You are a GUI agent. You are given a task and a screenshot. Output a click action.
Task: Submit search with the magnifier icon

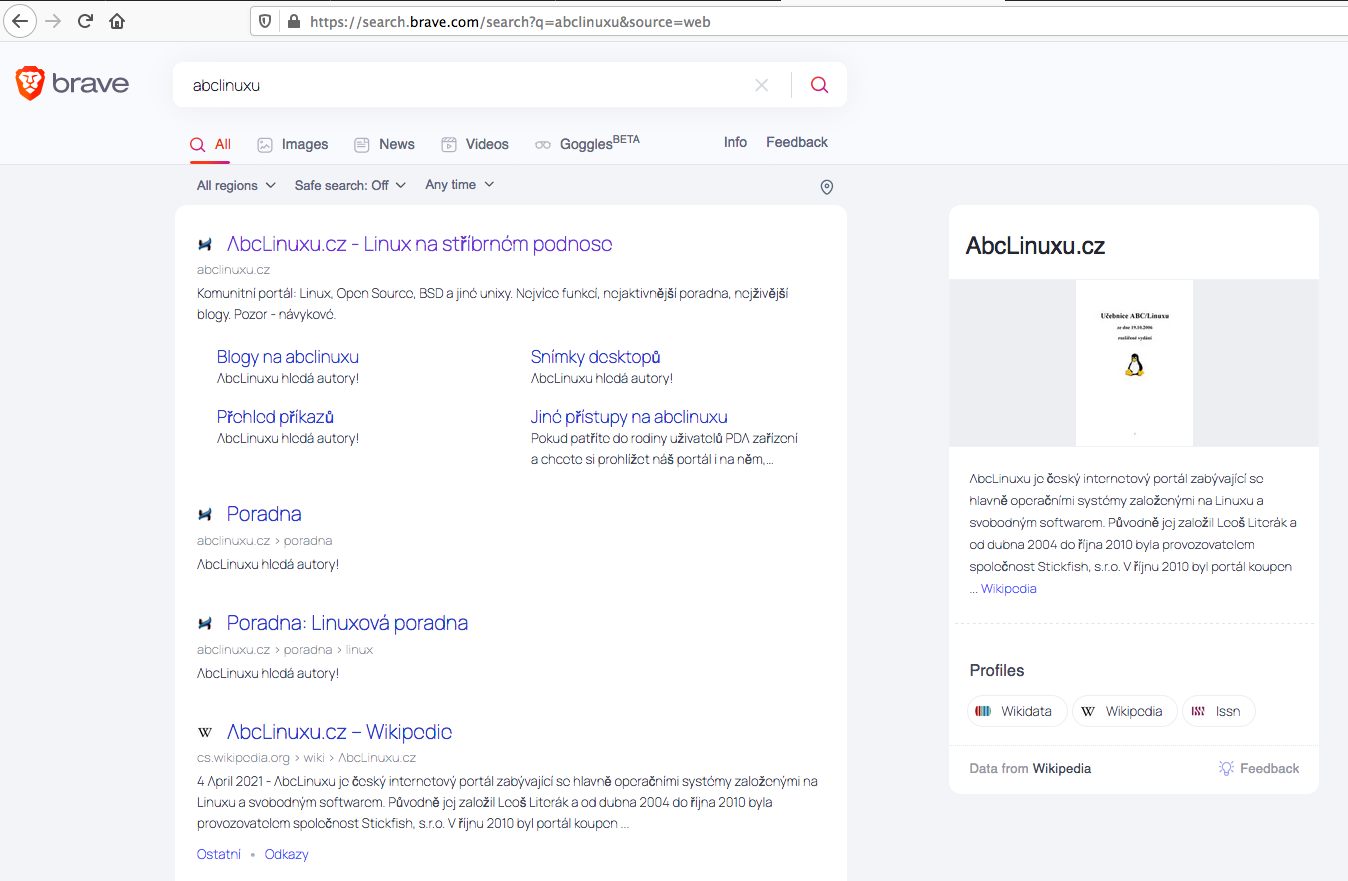tap(820, 85)
